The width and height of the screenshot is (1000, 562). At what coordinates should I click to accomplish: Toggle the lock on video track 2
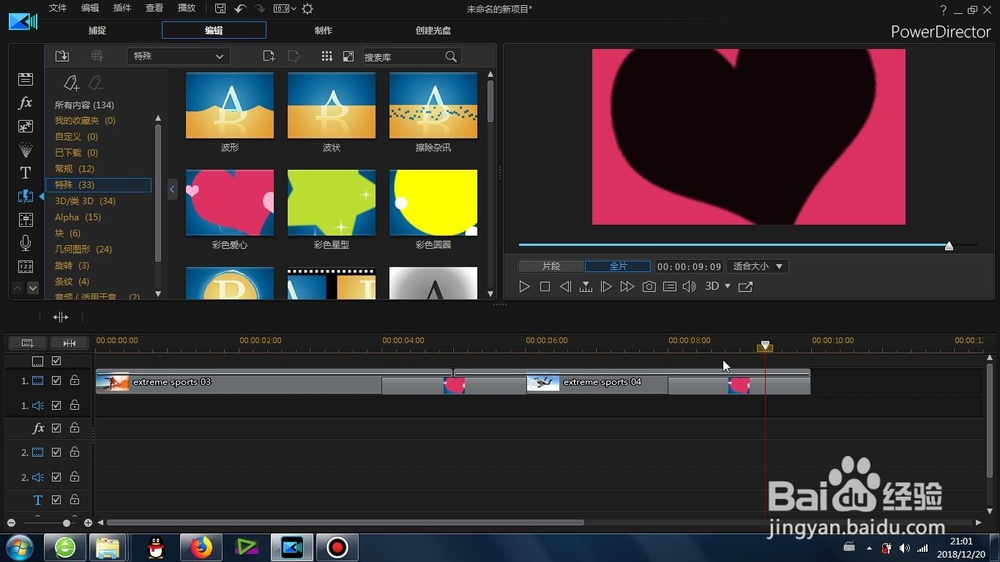75,452
